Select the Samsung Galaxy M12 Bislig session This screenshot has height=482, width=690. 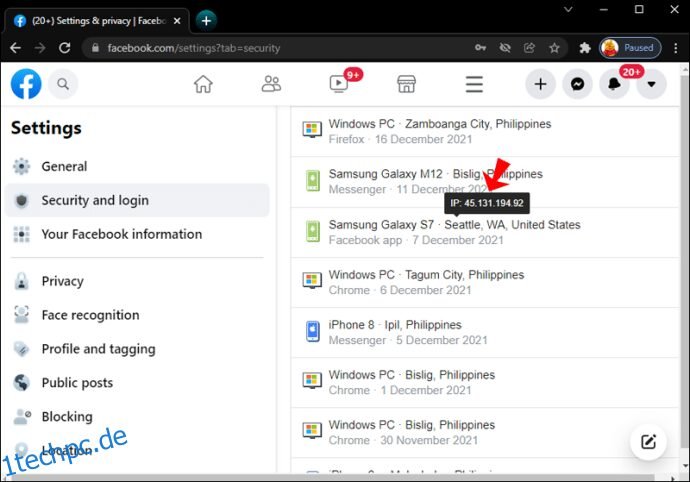(x=484, y=182)
